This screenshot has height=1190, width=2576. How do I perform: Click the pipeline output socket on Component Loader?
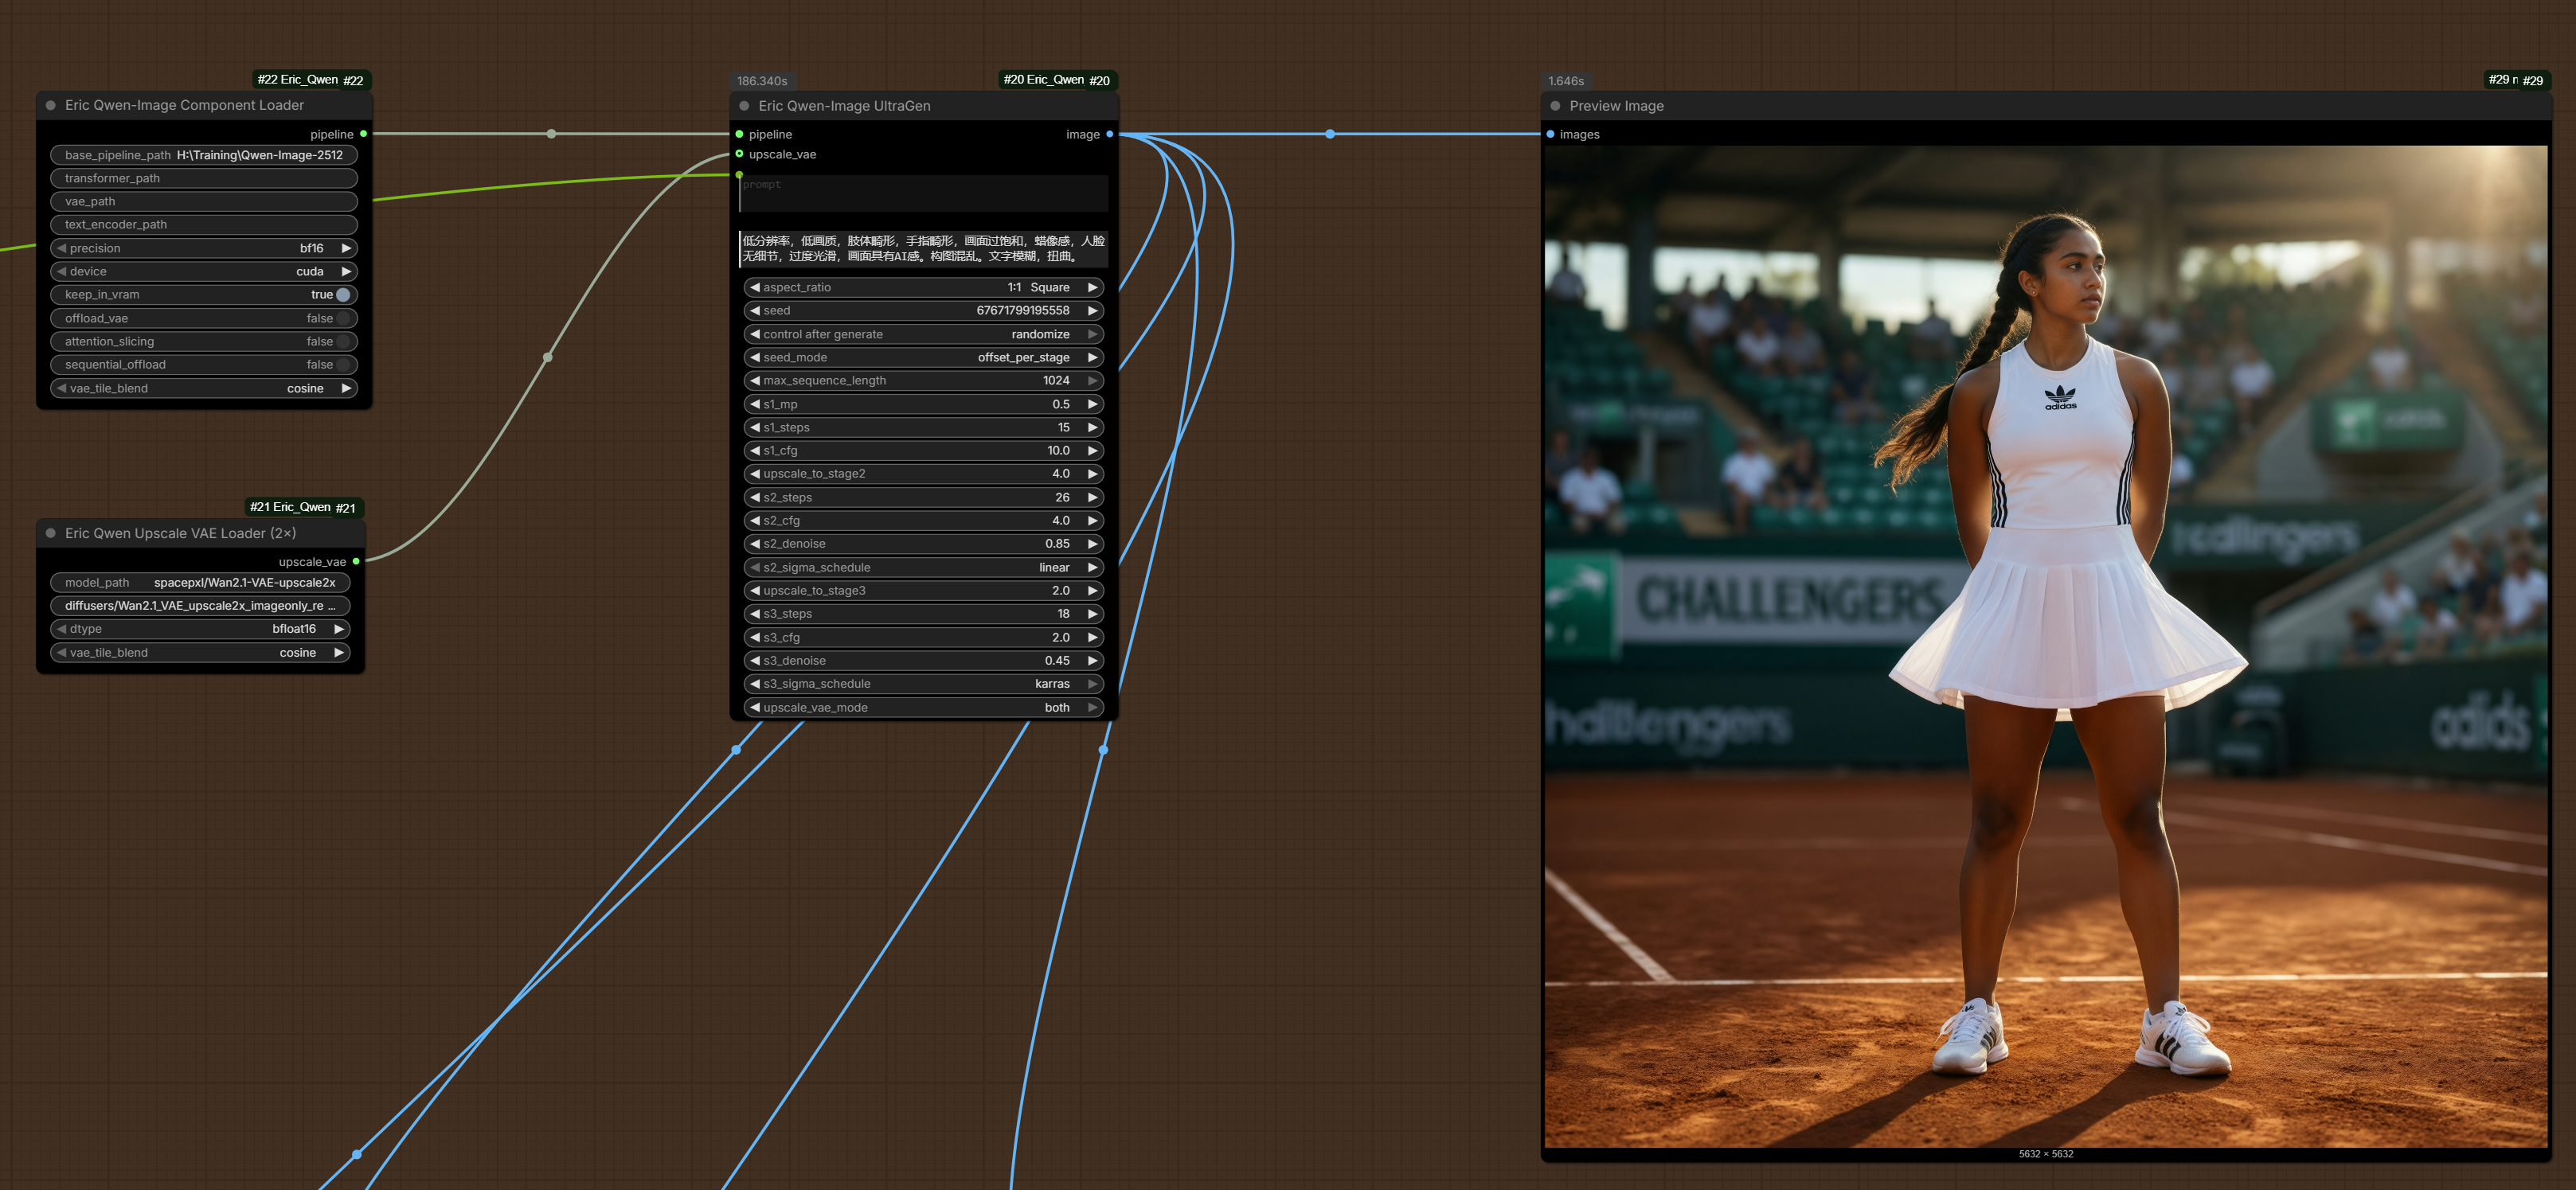(363, 134)
